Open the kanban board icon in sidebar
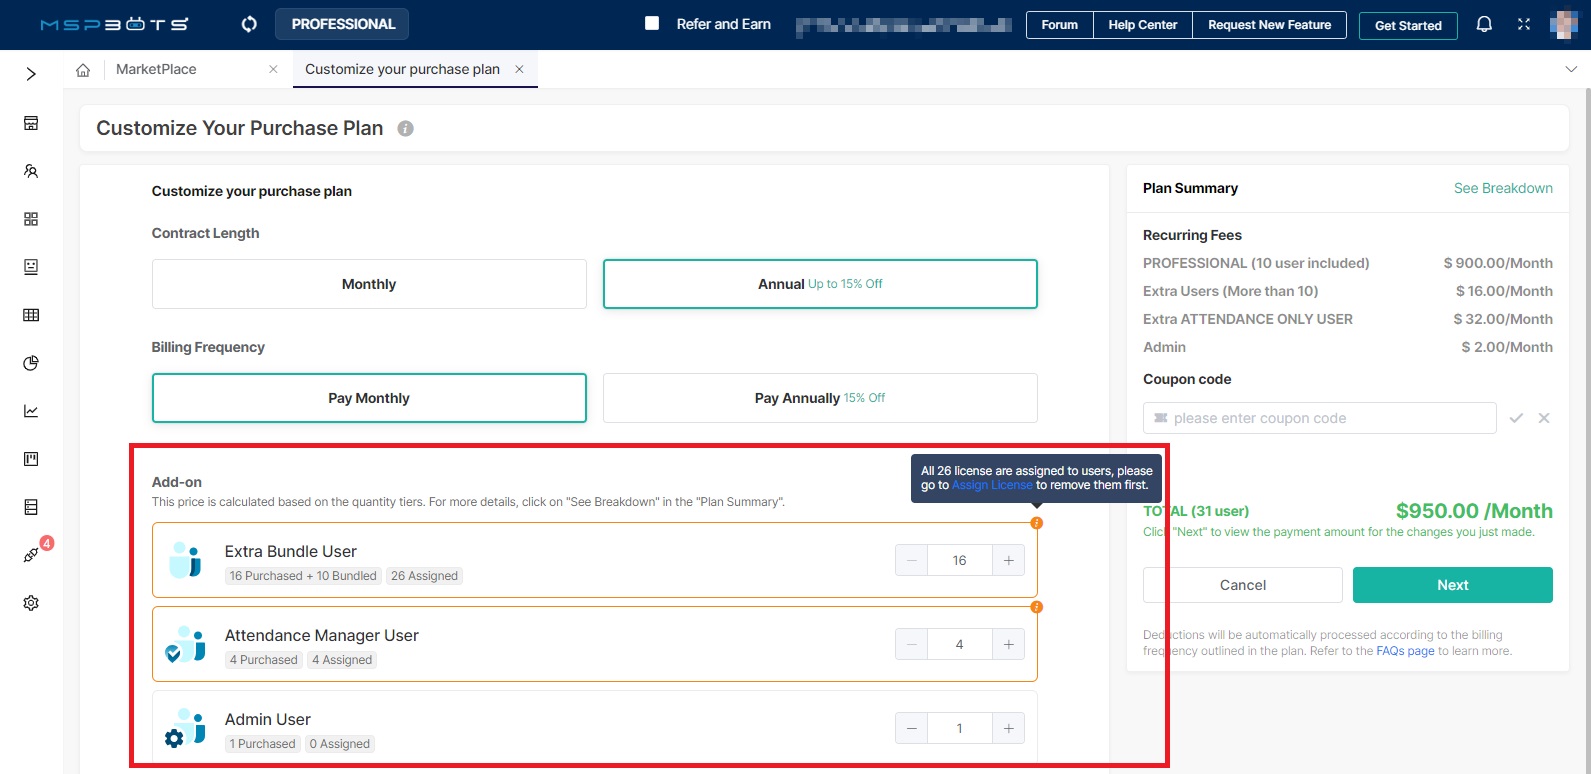The height and width of the screenshot is (774, 1591). click(x=31, y=459)
